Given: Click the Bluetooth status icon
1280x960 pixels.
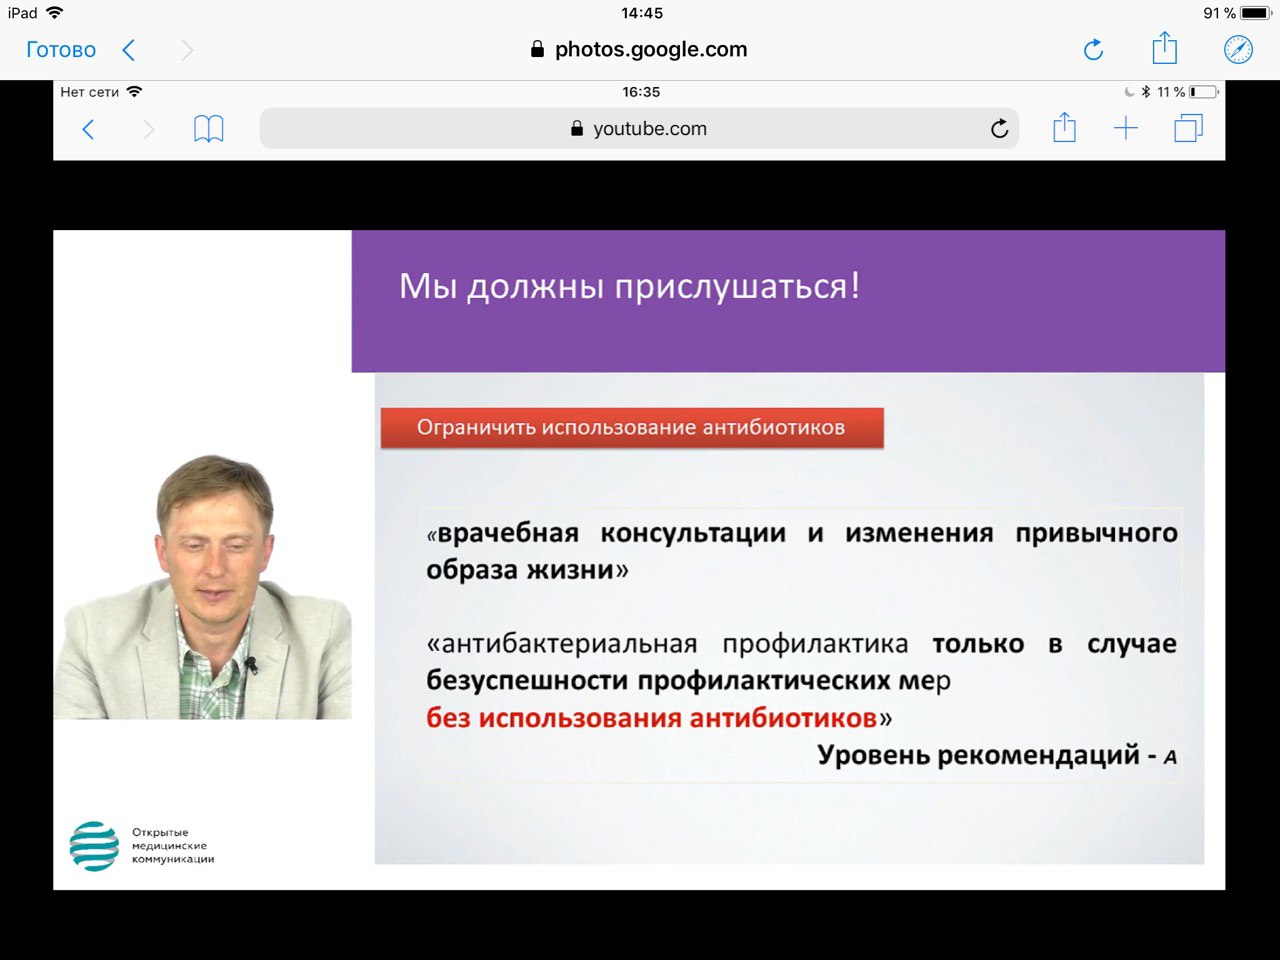Looking at the screenshot, I should pos(1146,92).
